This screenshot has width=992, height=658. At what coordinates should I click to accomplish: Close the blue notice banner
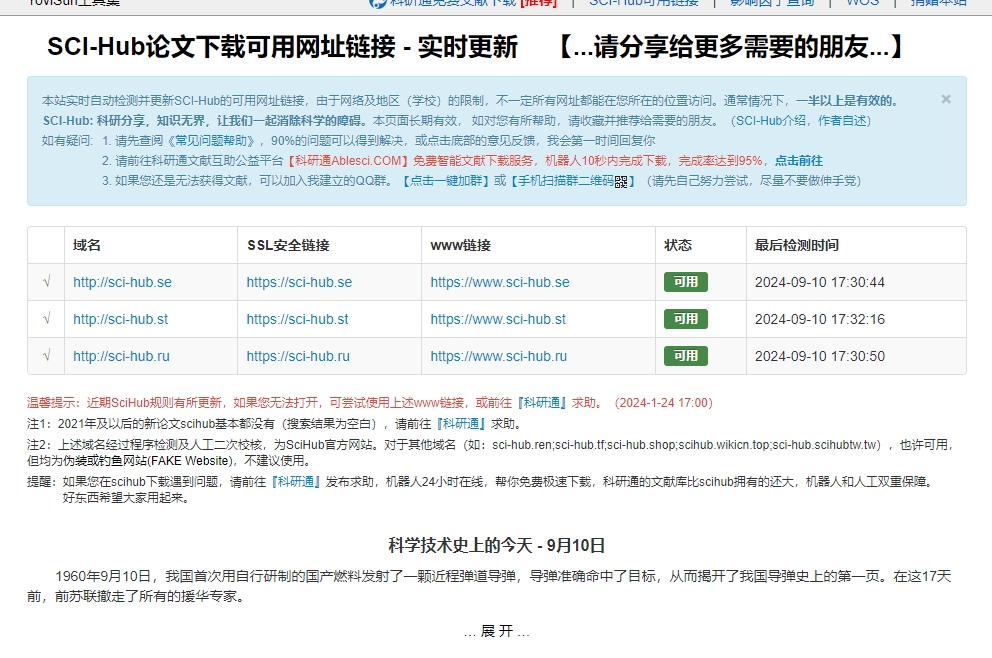(x=946, y=99)
